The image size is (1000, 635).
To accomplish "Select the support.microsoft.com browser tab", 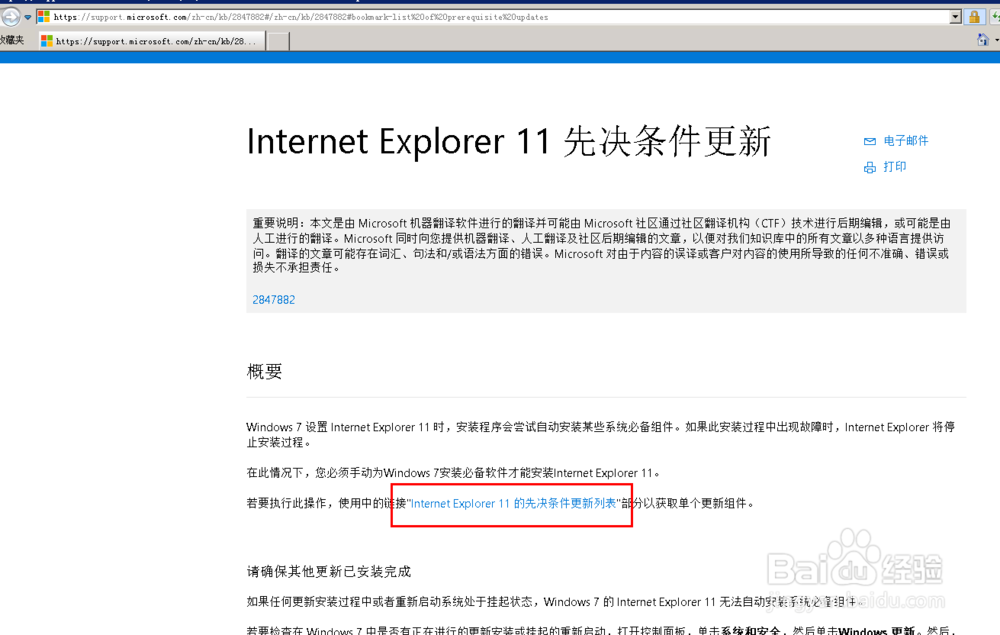I will pyautogui.click(x=151, y=41).
